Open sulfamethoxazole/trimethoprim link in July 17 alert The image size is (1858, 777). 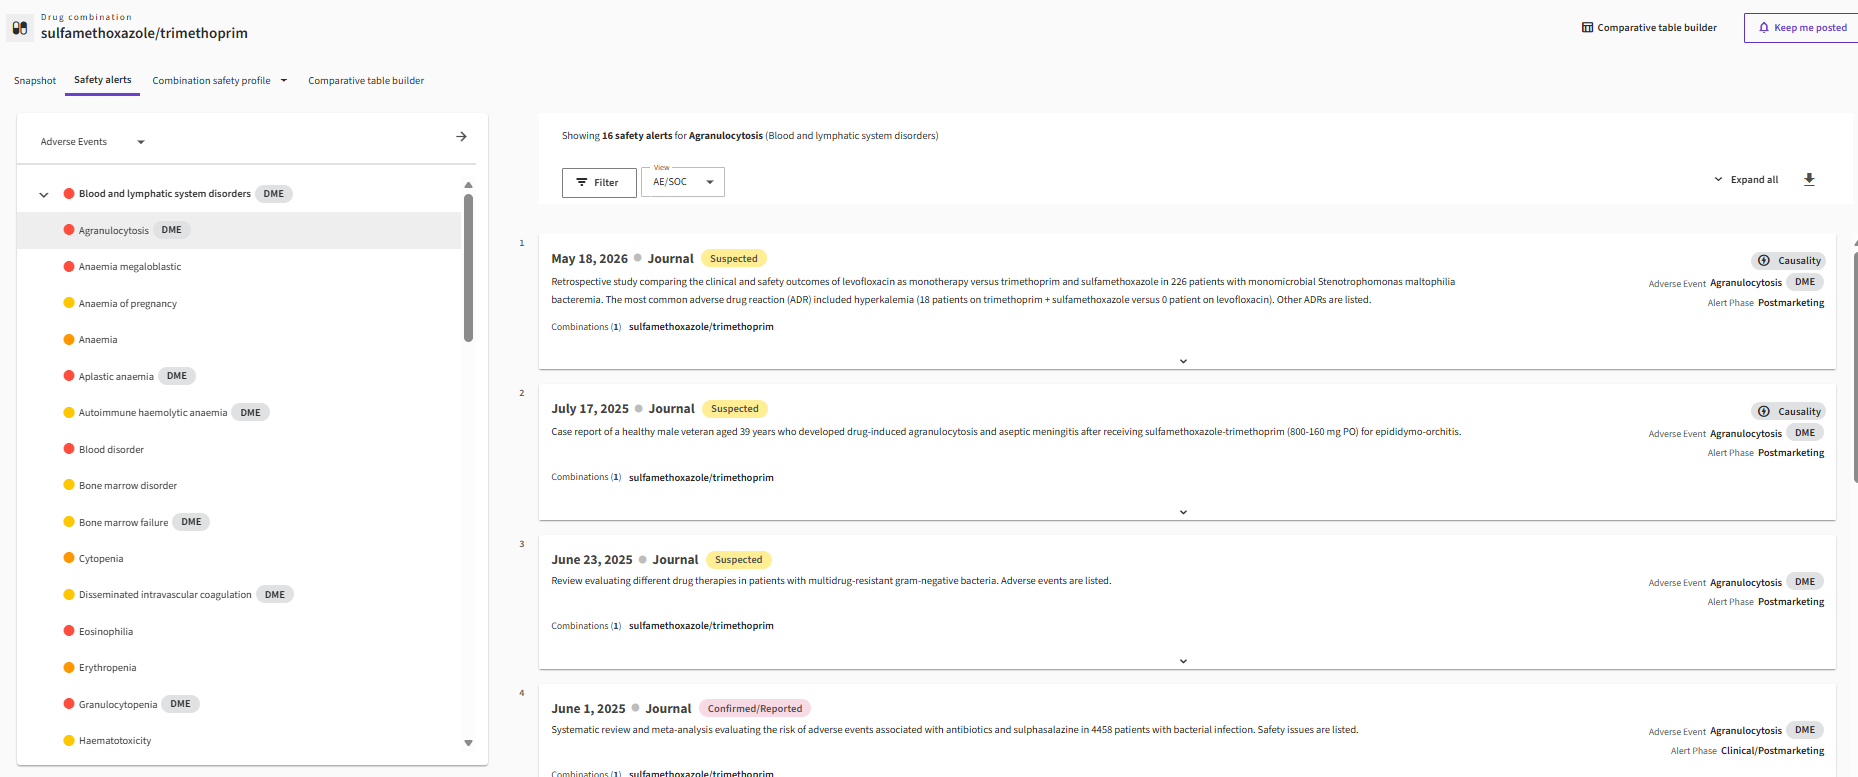coord(701,478)
